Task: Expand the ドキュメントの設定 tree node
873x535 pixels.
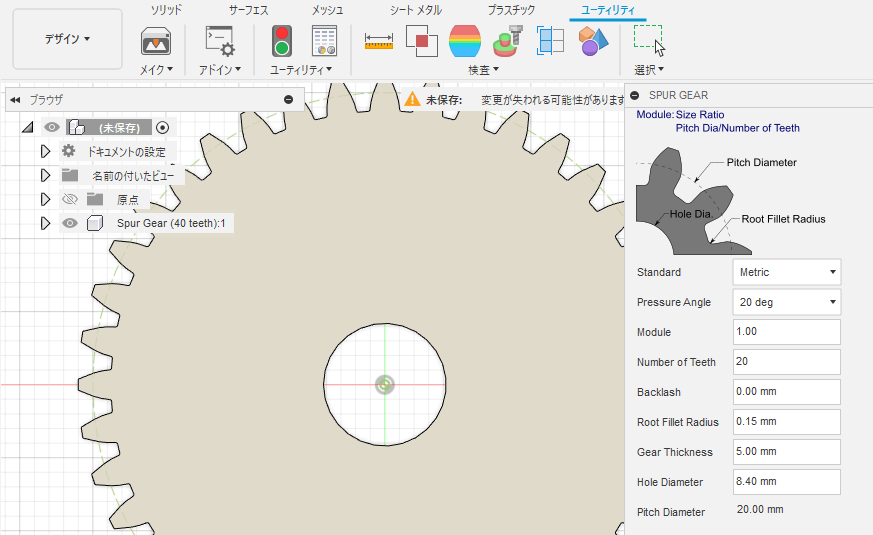Action: click(x=45, y=151)
